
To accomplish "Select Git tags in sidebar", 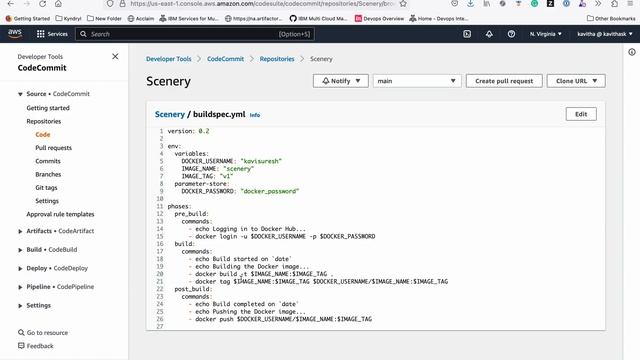I will [x=46, y=187].
